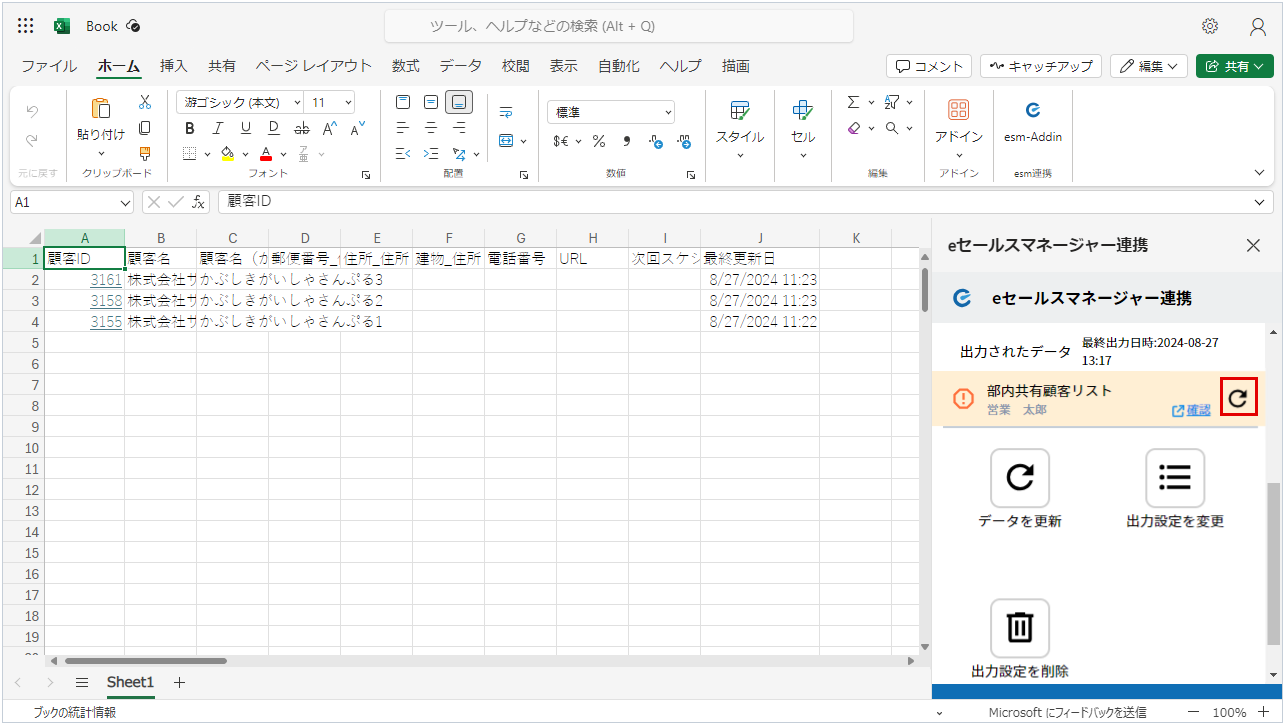Increase font size with the larger A icon
1284x724 pixels.
coord(329,128)
